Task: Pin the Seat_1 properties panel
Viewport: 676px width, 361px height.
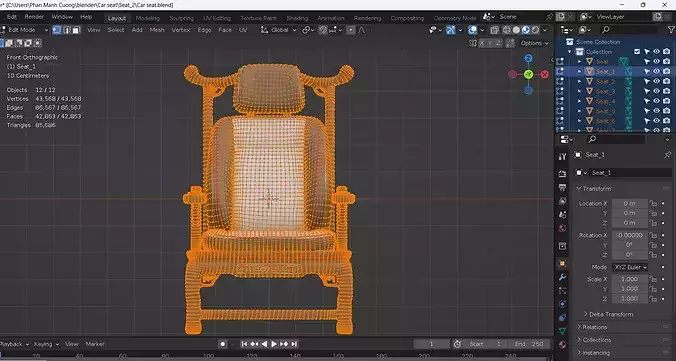Action: coord(667,154)
